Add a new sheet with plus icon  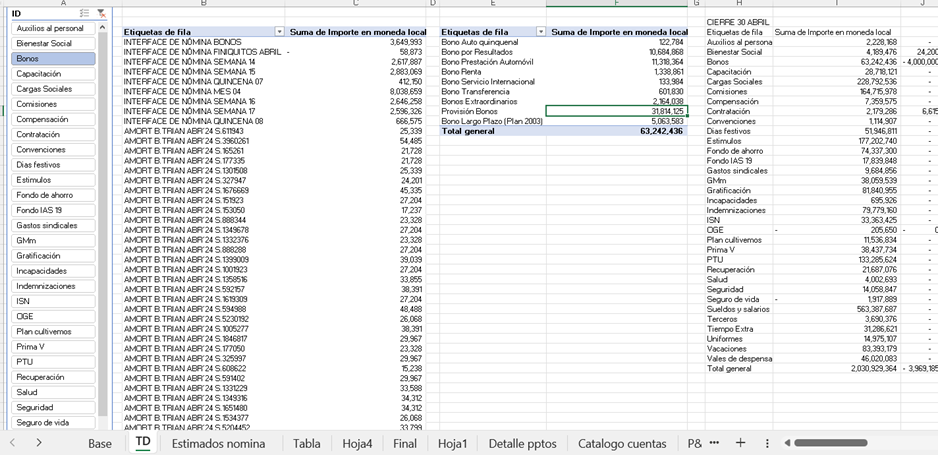point(740,442)
